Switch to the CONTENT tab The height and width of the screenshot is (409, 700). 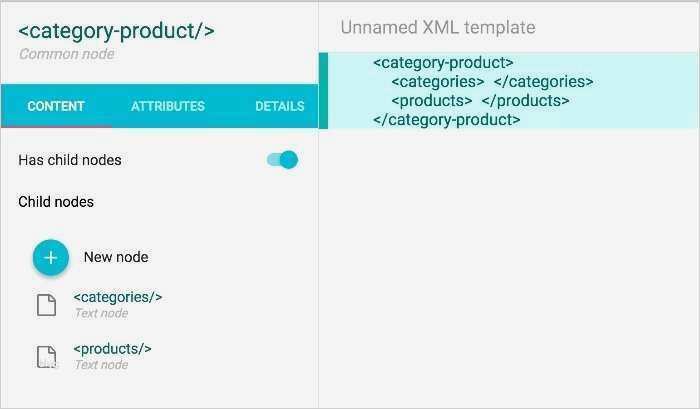pyautogui.click(x=56, y=106)
